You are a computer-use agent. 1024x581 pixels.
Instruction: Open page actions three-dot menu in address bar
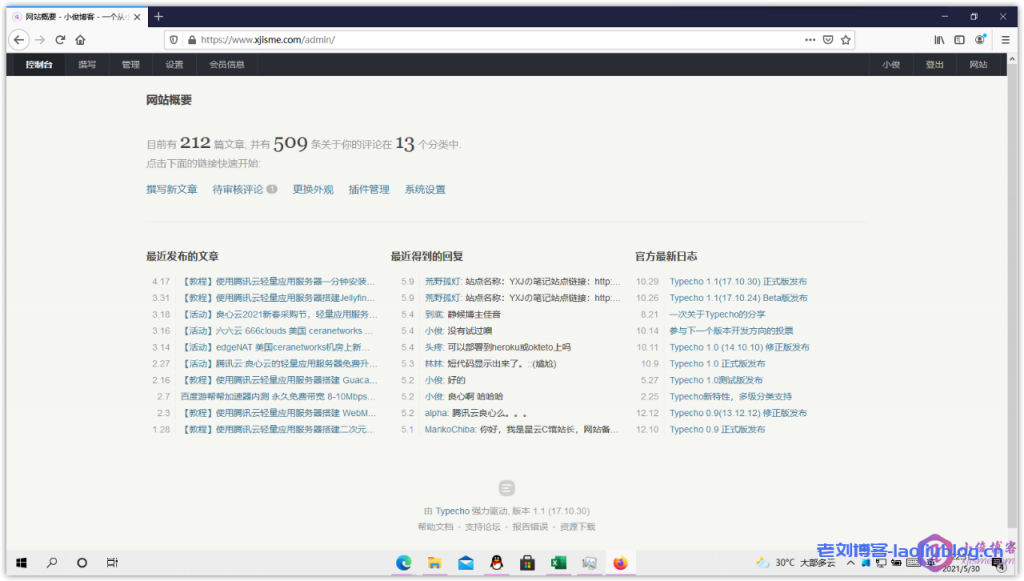click(810, 40)
